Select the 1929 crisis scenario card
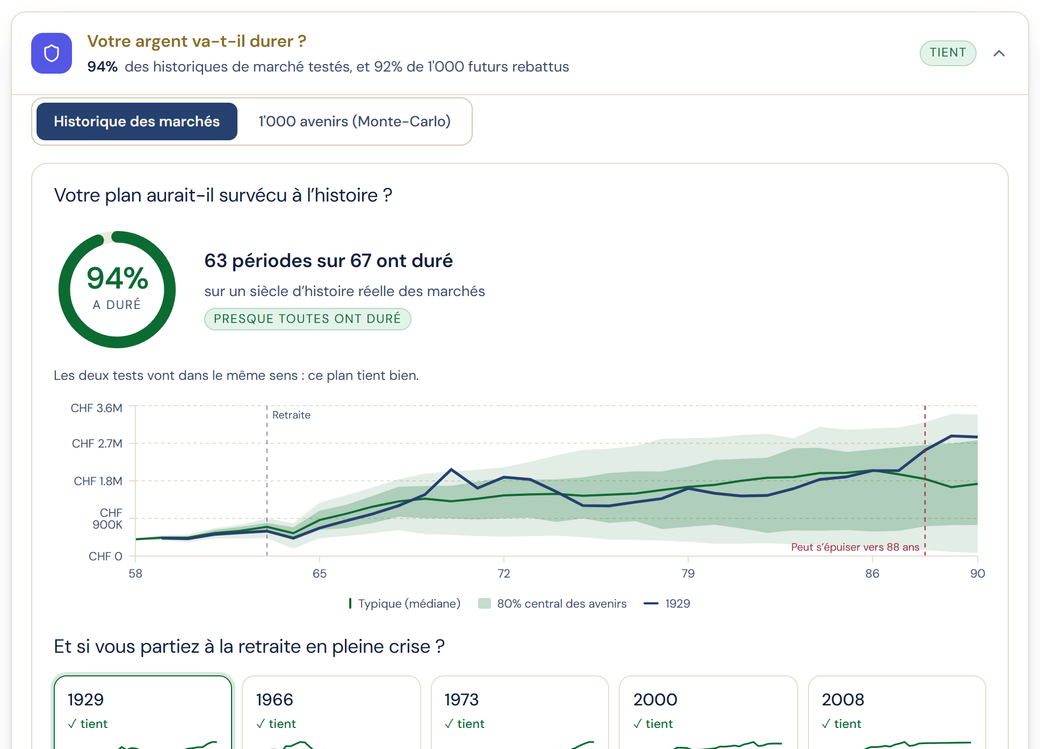Viewport: 1040px width, 749px height. 143,713
